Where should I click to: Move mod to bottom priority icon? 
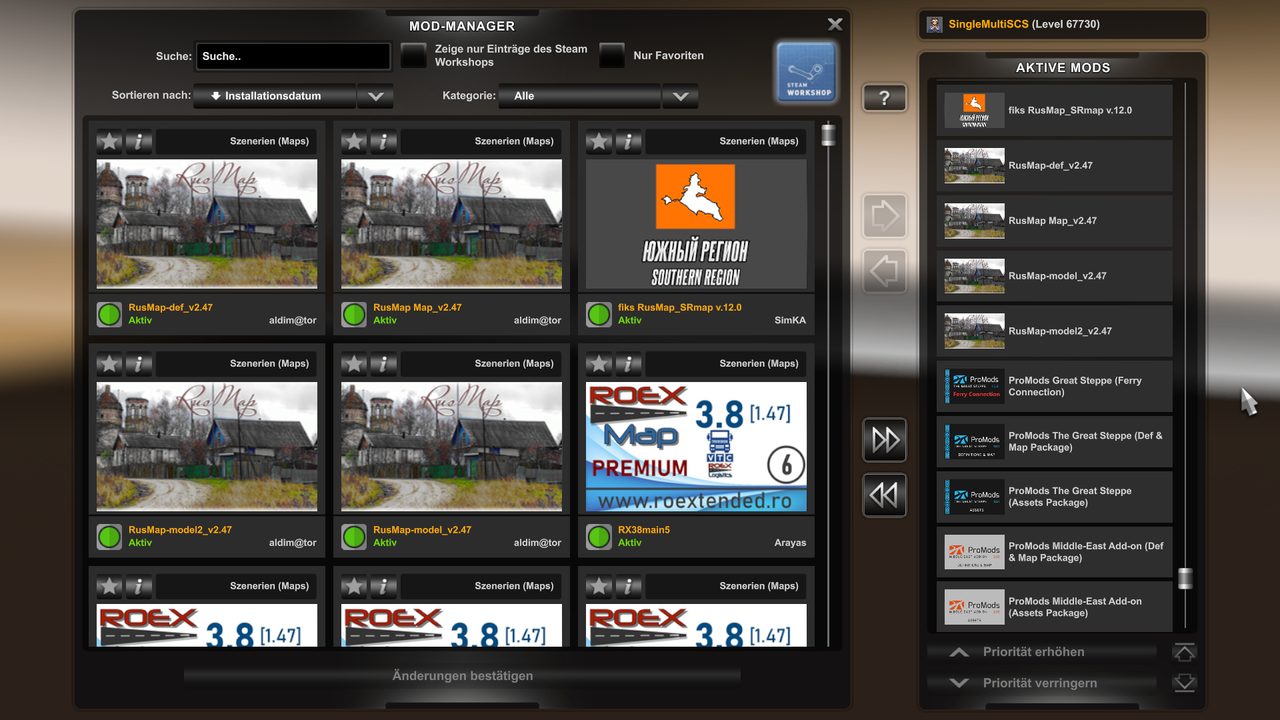click(x=1184, y=683)
